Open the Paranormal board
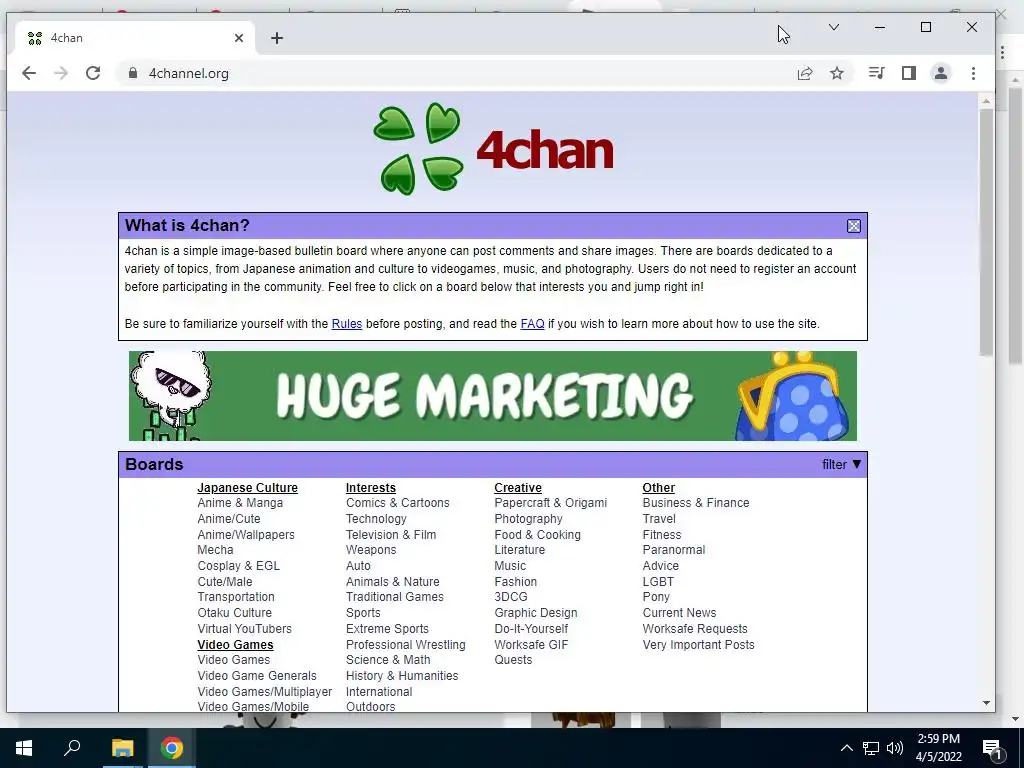Image resolution: width=1024 pixels, height=768 pixels. 674,550
